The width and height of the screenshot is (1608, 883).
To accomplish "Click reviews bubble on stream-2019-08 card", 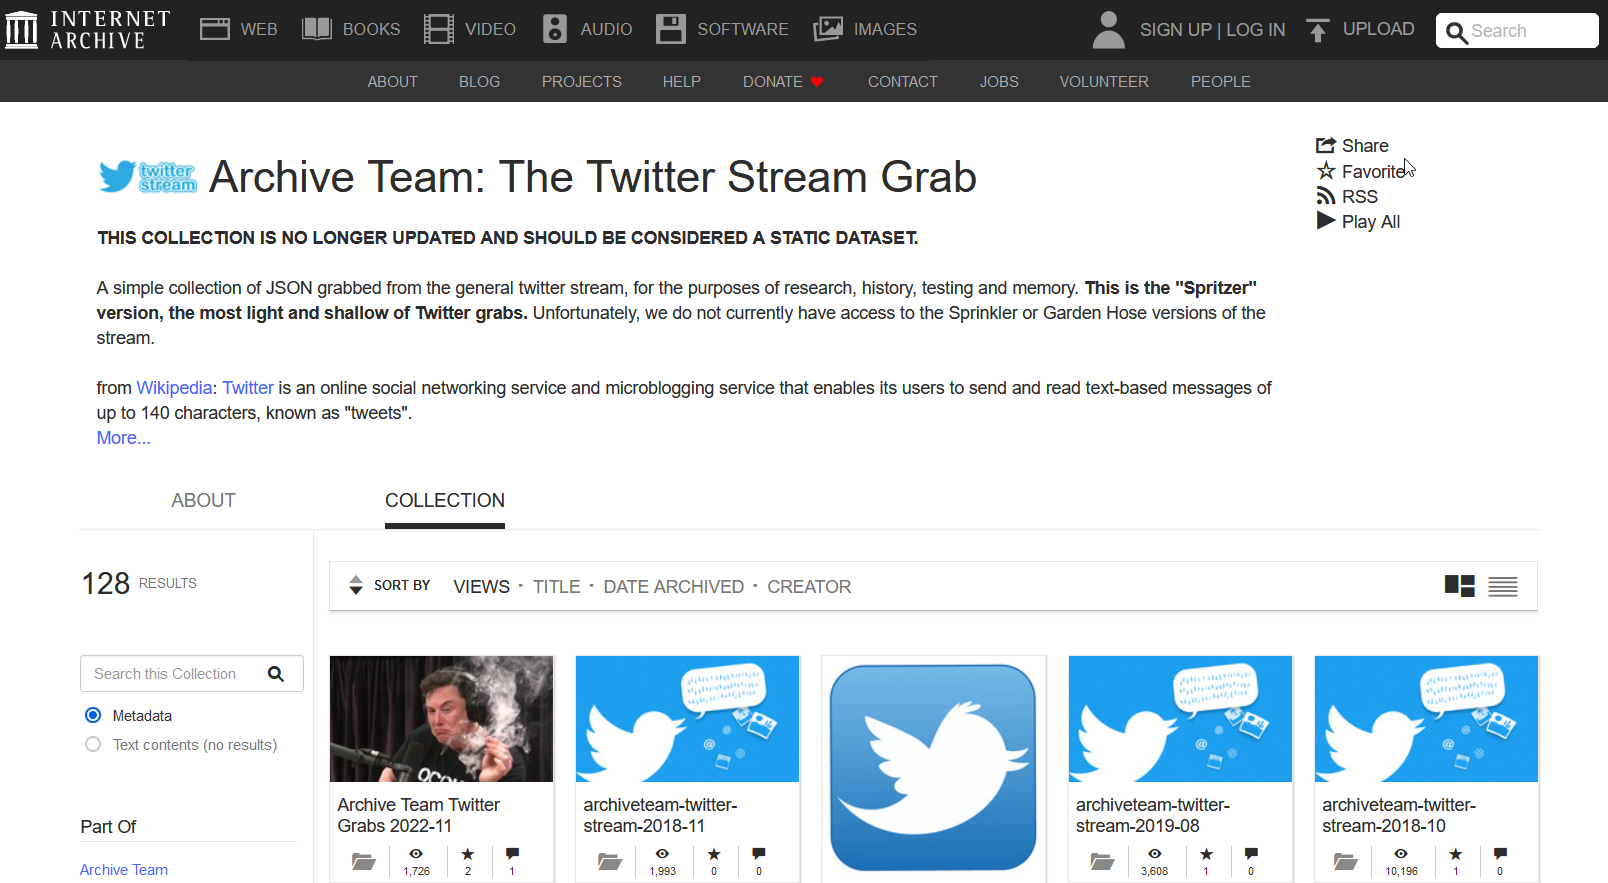I will 1251,854.
